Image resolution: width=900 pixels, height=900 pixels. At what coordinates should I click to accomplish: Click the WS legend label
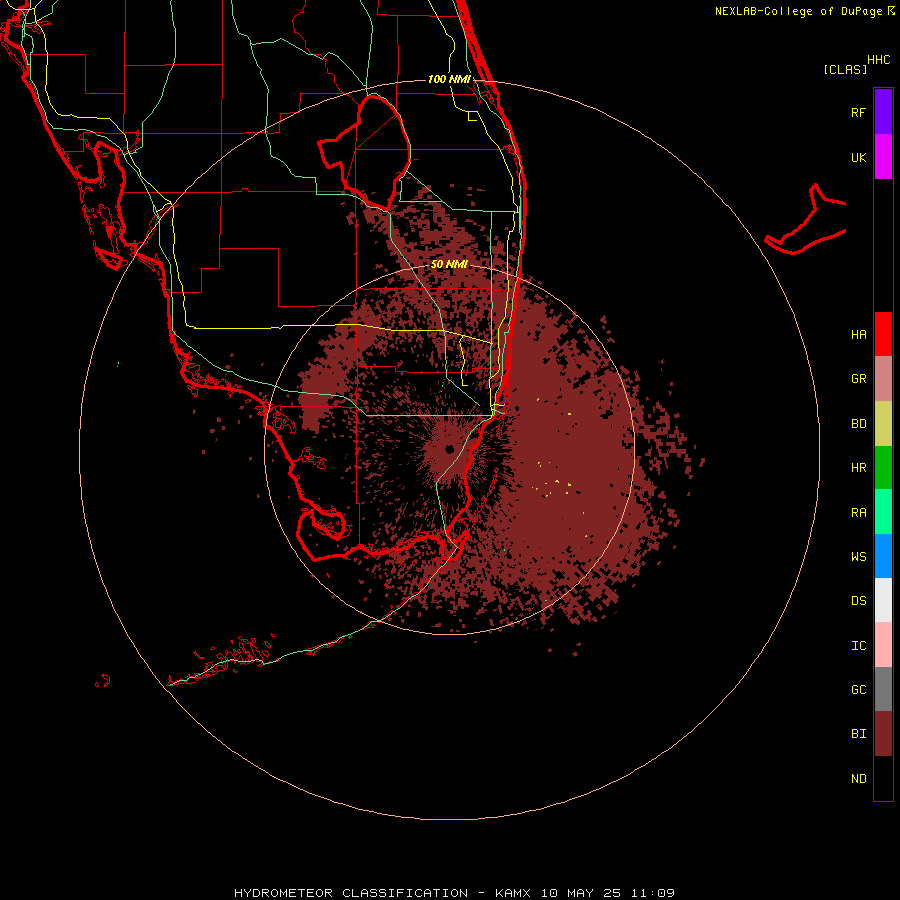858,557
